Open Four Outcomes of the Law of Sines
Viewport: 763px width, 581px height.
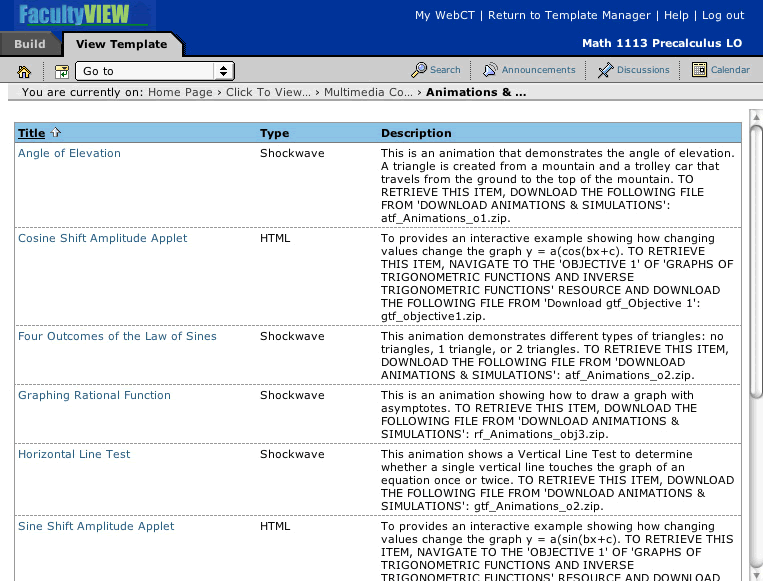click(117, 336)
